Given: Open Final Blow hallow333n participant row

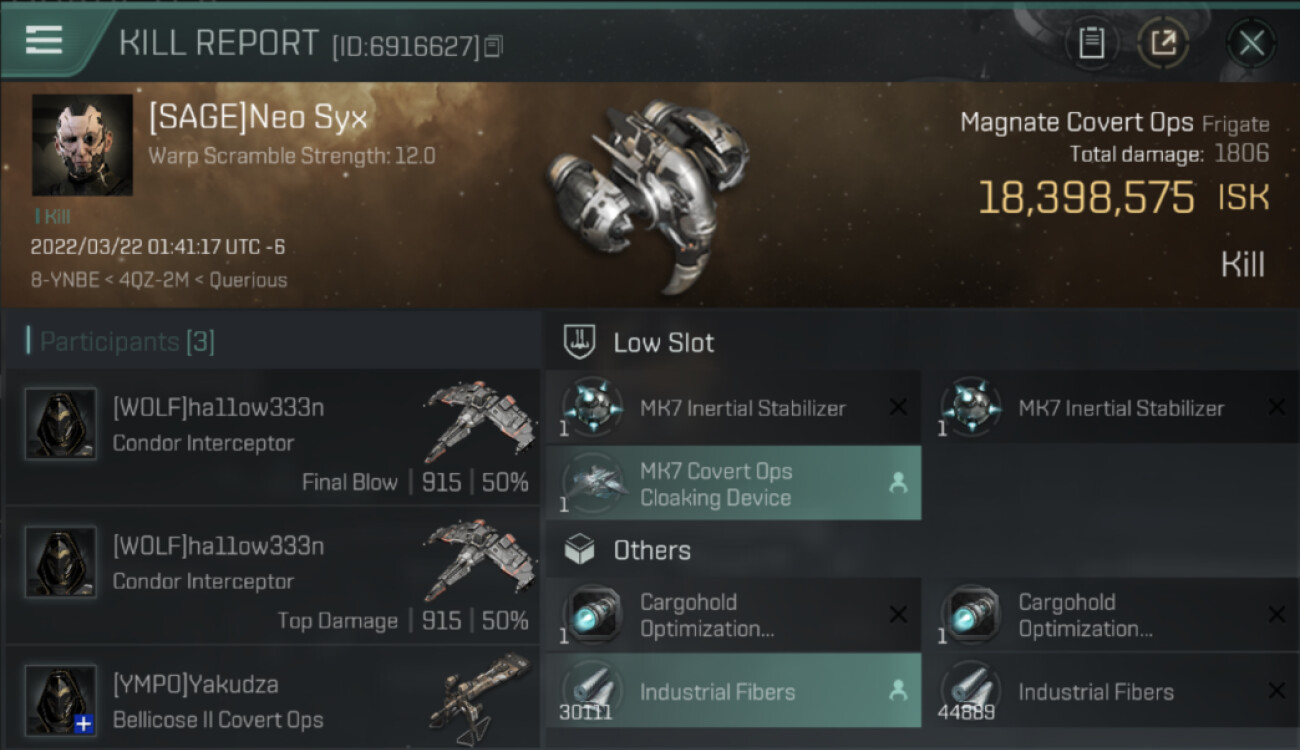Looking at the screenshot, I should pyautogui.click(x=272, y=437).
